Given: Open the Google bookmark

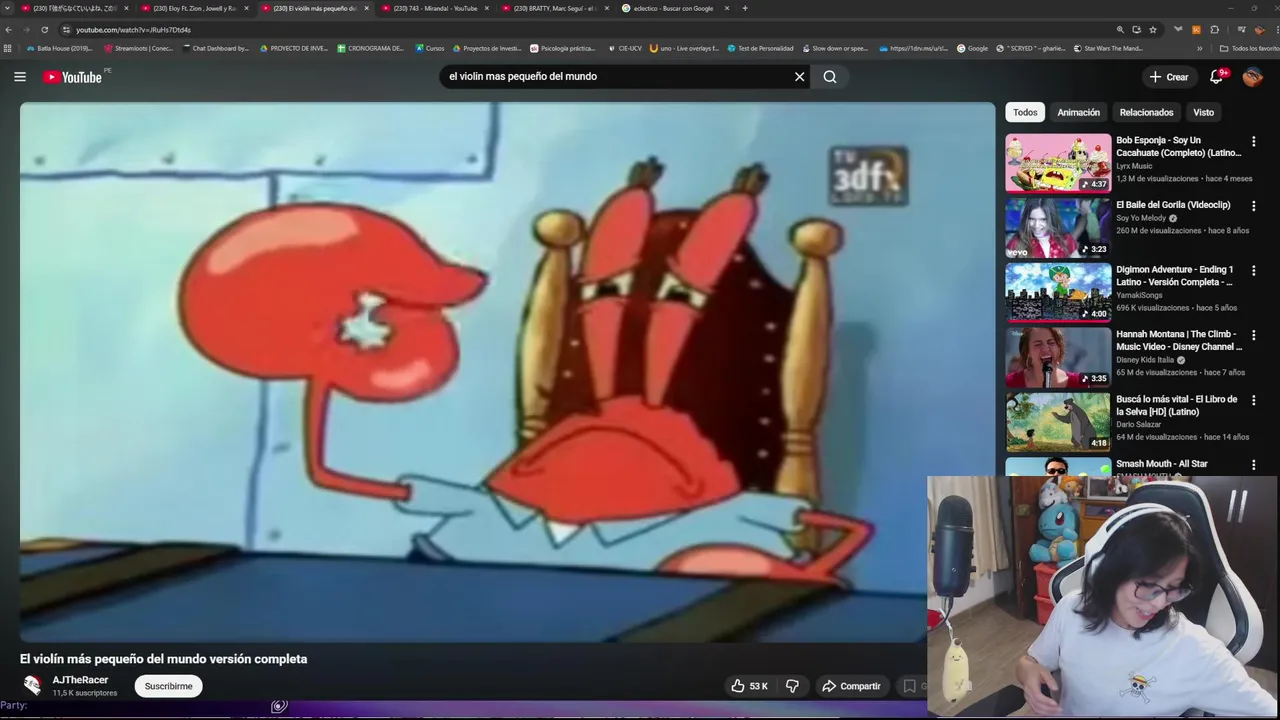Looking at the screenshot, I should point(972,48).
